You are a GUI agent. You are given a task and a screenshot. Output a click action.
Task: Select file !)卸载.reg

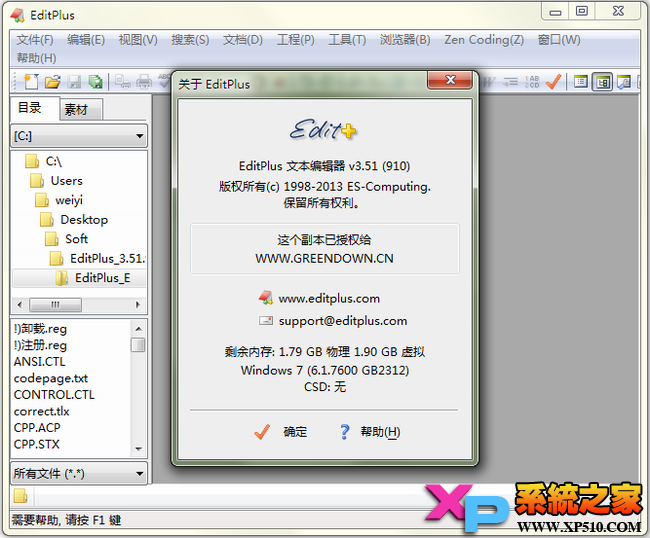coord(40,329)
